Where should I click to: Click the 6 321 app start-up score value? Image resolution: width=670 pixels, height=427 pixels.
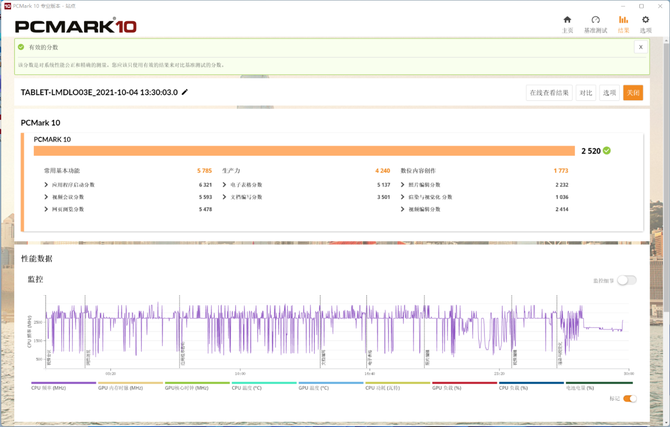(x=205, y=185)
